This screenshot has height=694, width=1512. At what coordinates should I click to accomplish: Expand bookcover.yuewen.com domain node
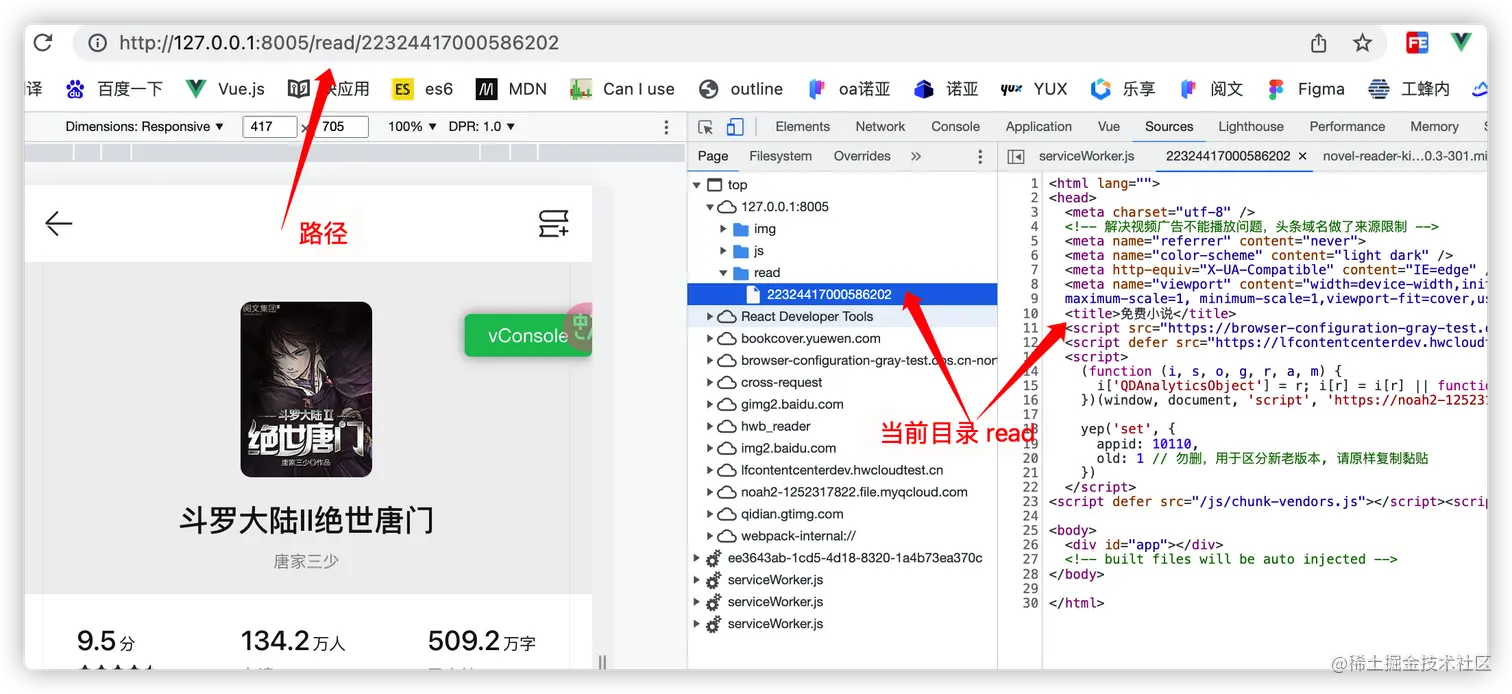(x=710, y=339)
